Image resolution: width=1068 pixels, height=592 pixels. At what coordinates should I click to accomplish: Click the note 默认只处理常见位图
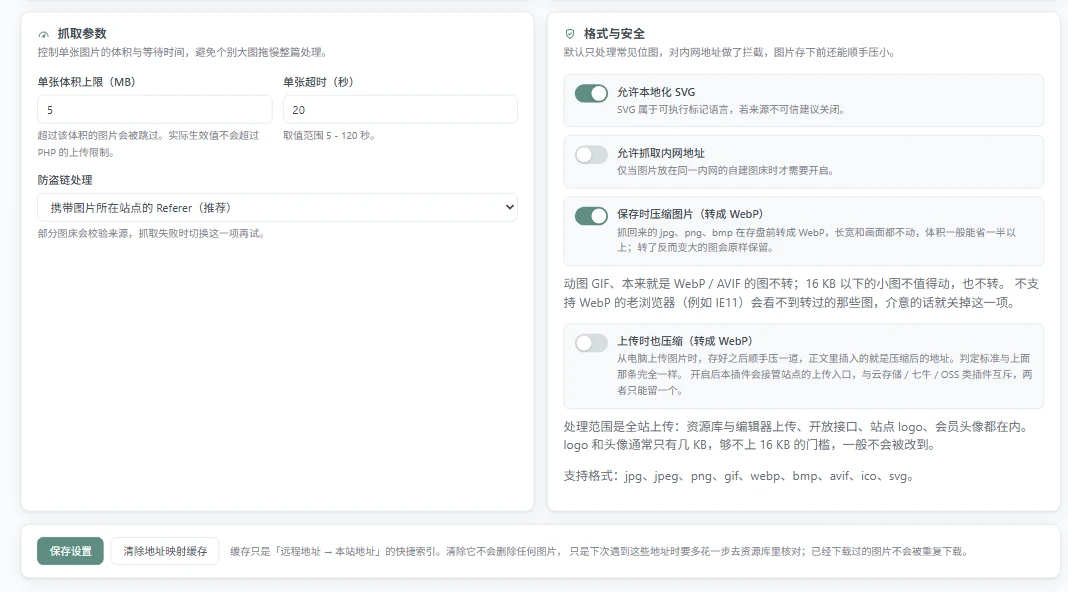729,52
